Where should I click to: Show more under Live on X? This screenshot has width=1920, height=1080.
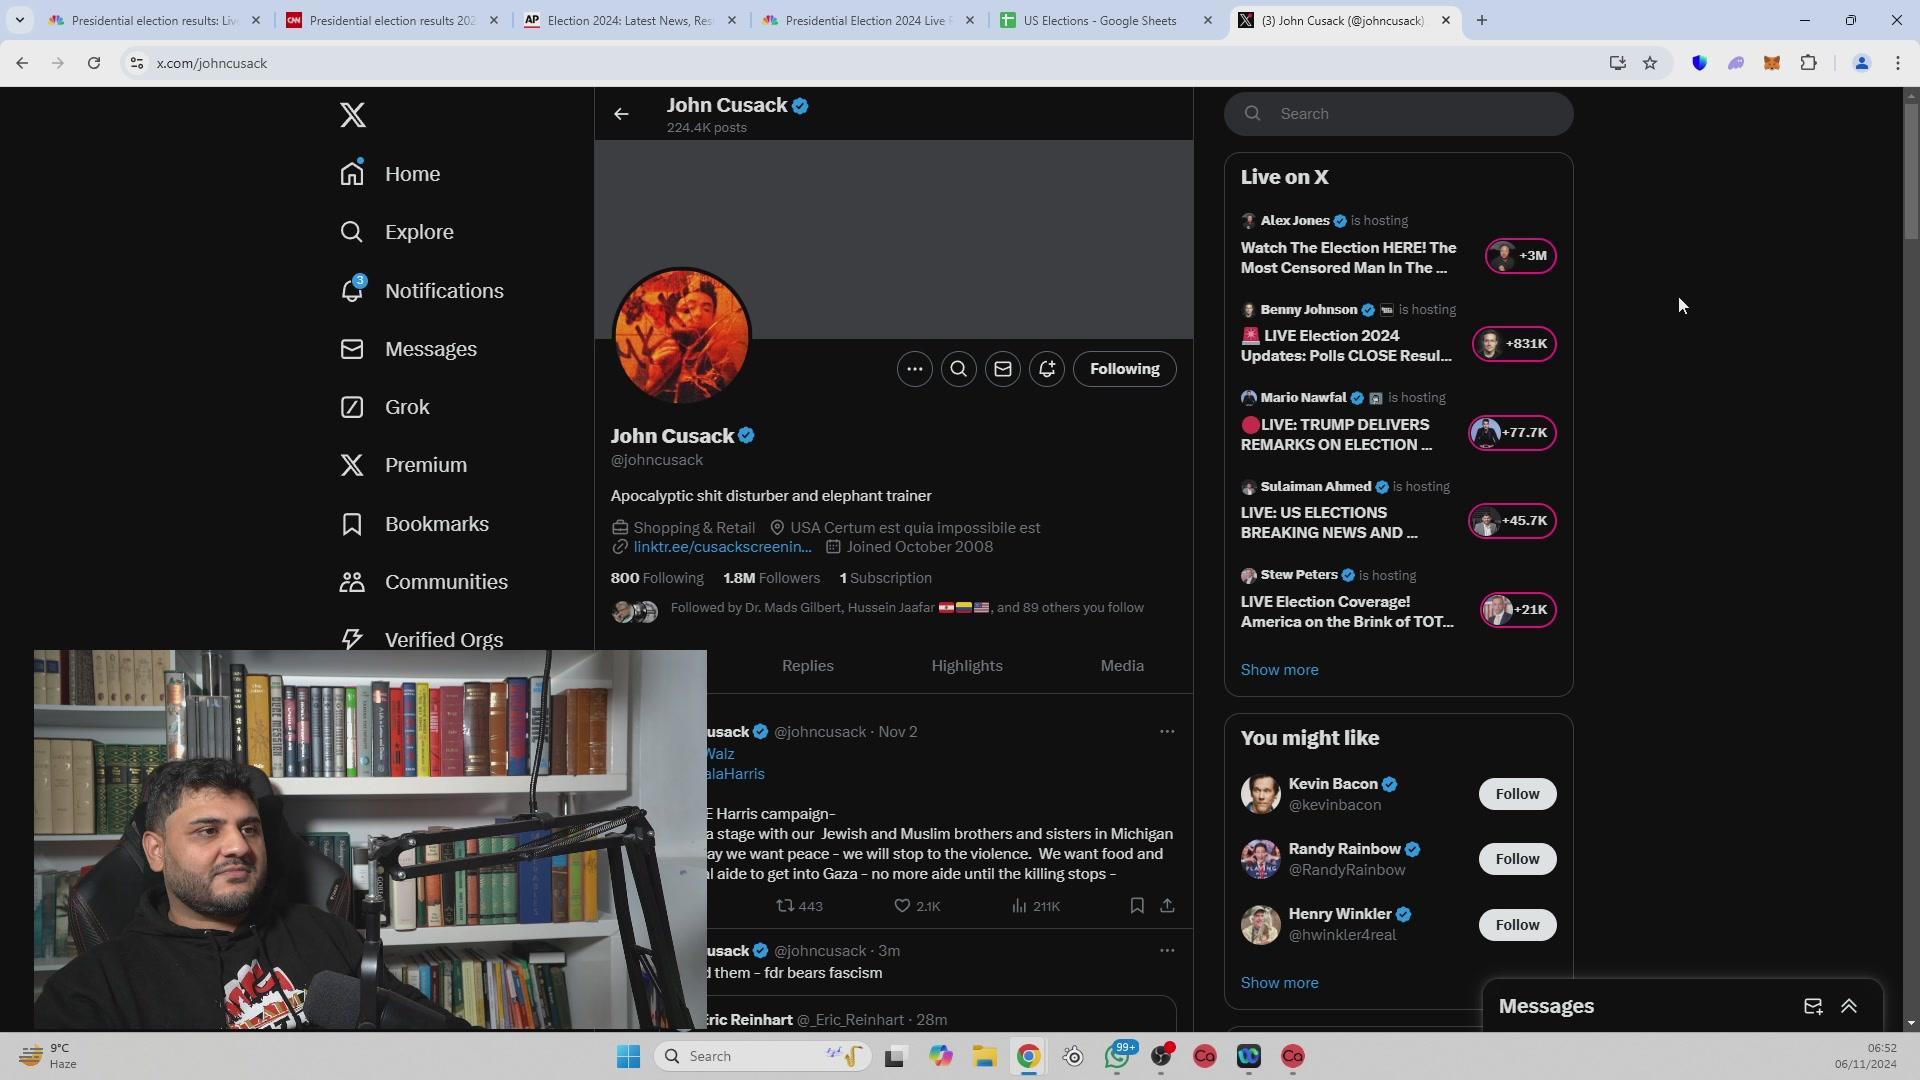coord(1279,670)
